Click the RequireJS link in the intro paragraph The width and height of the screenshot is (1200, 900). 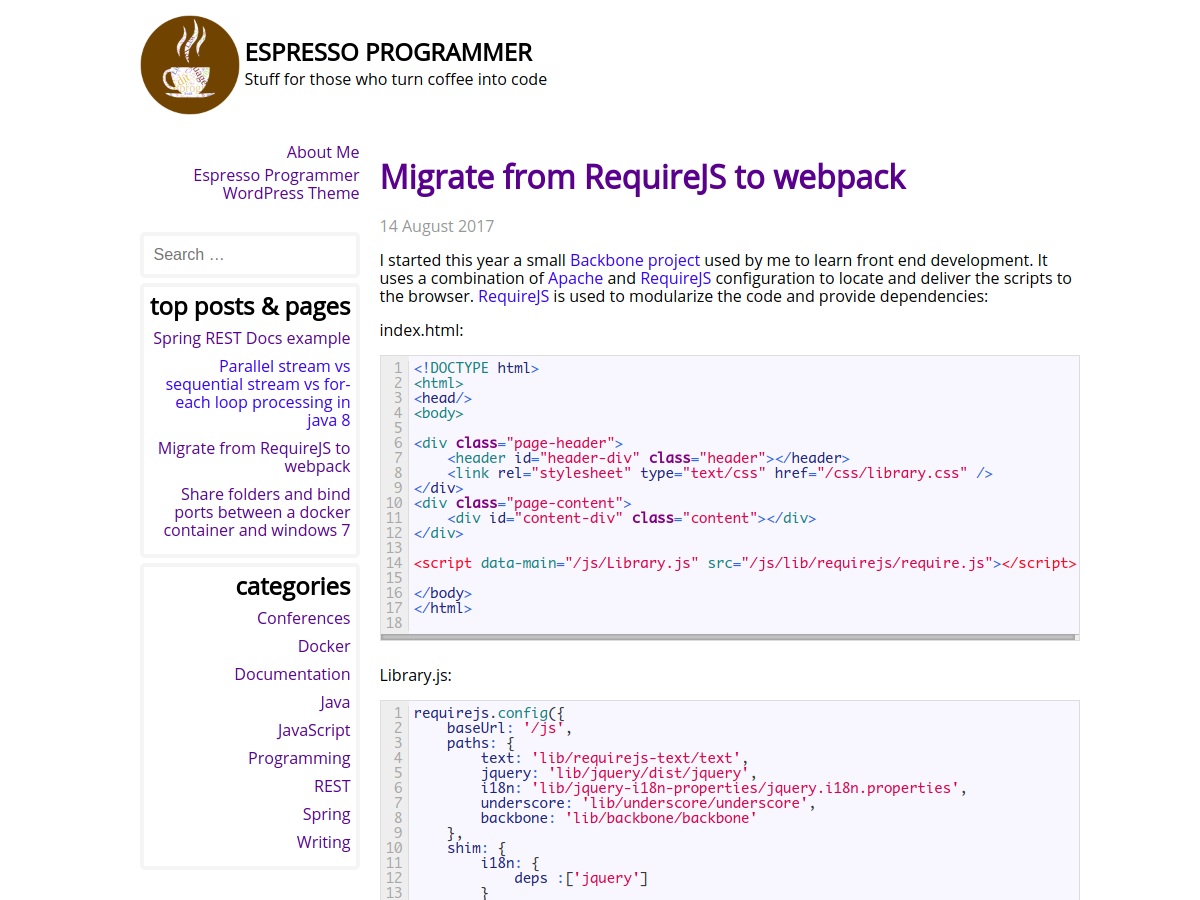[x=675, y=278]
